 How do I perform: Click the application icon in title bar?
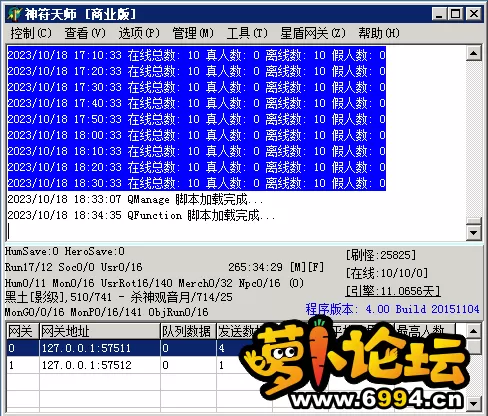15,14
